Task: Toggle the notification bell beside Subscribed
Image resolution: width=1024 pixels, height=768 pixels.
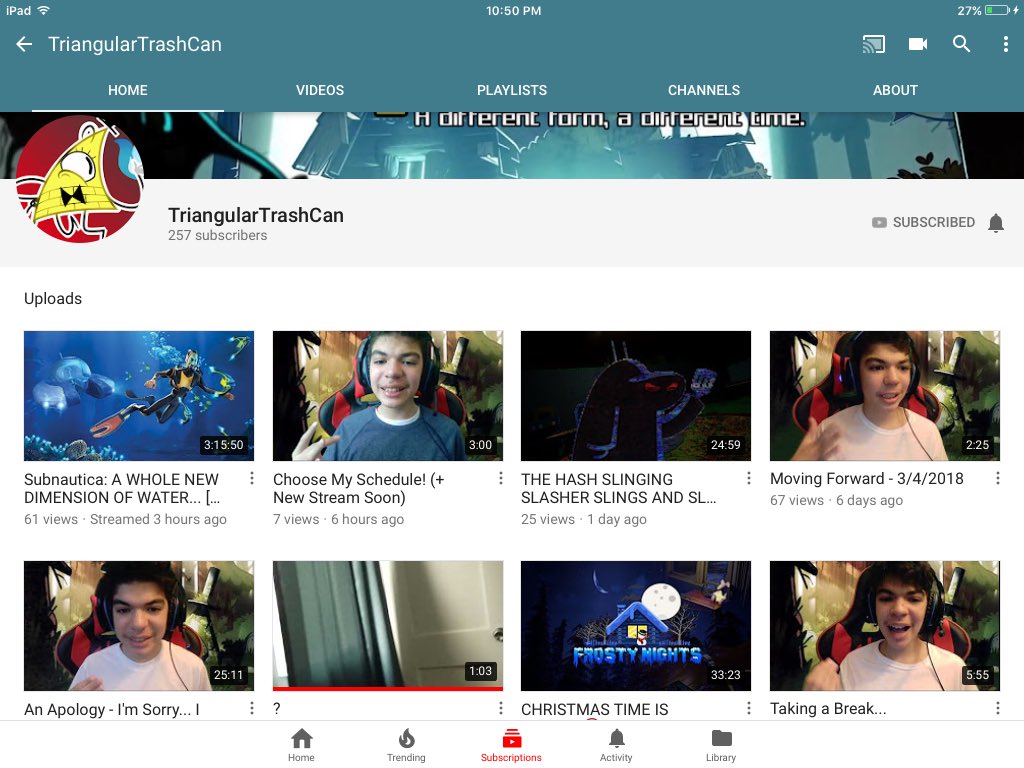Action: pyautogui.click(x=995, y=223)
